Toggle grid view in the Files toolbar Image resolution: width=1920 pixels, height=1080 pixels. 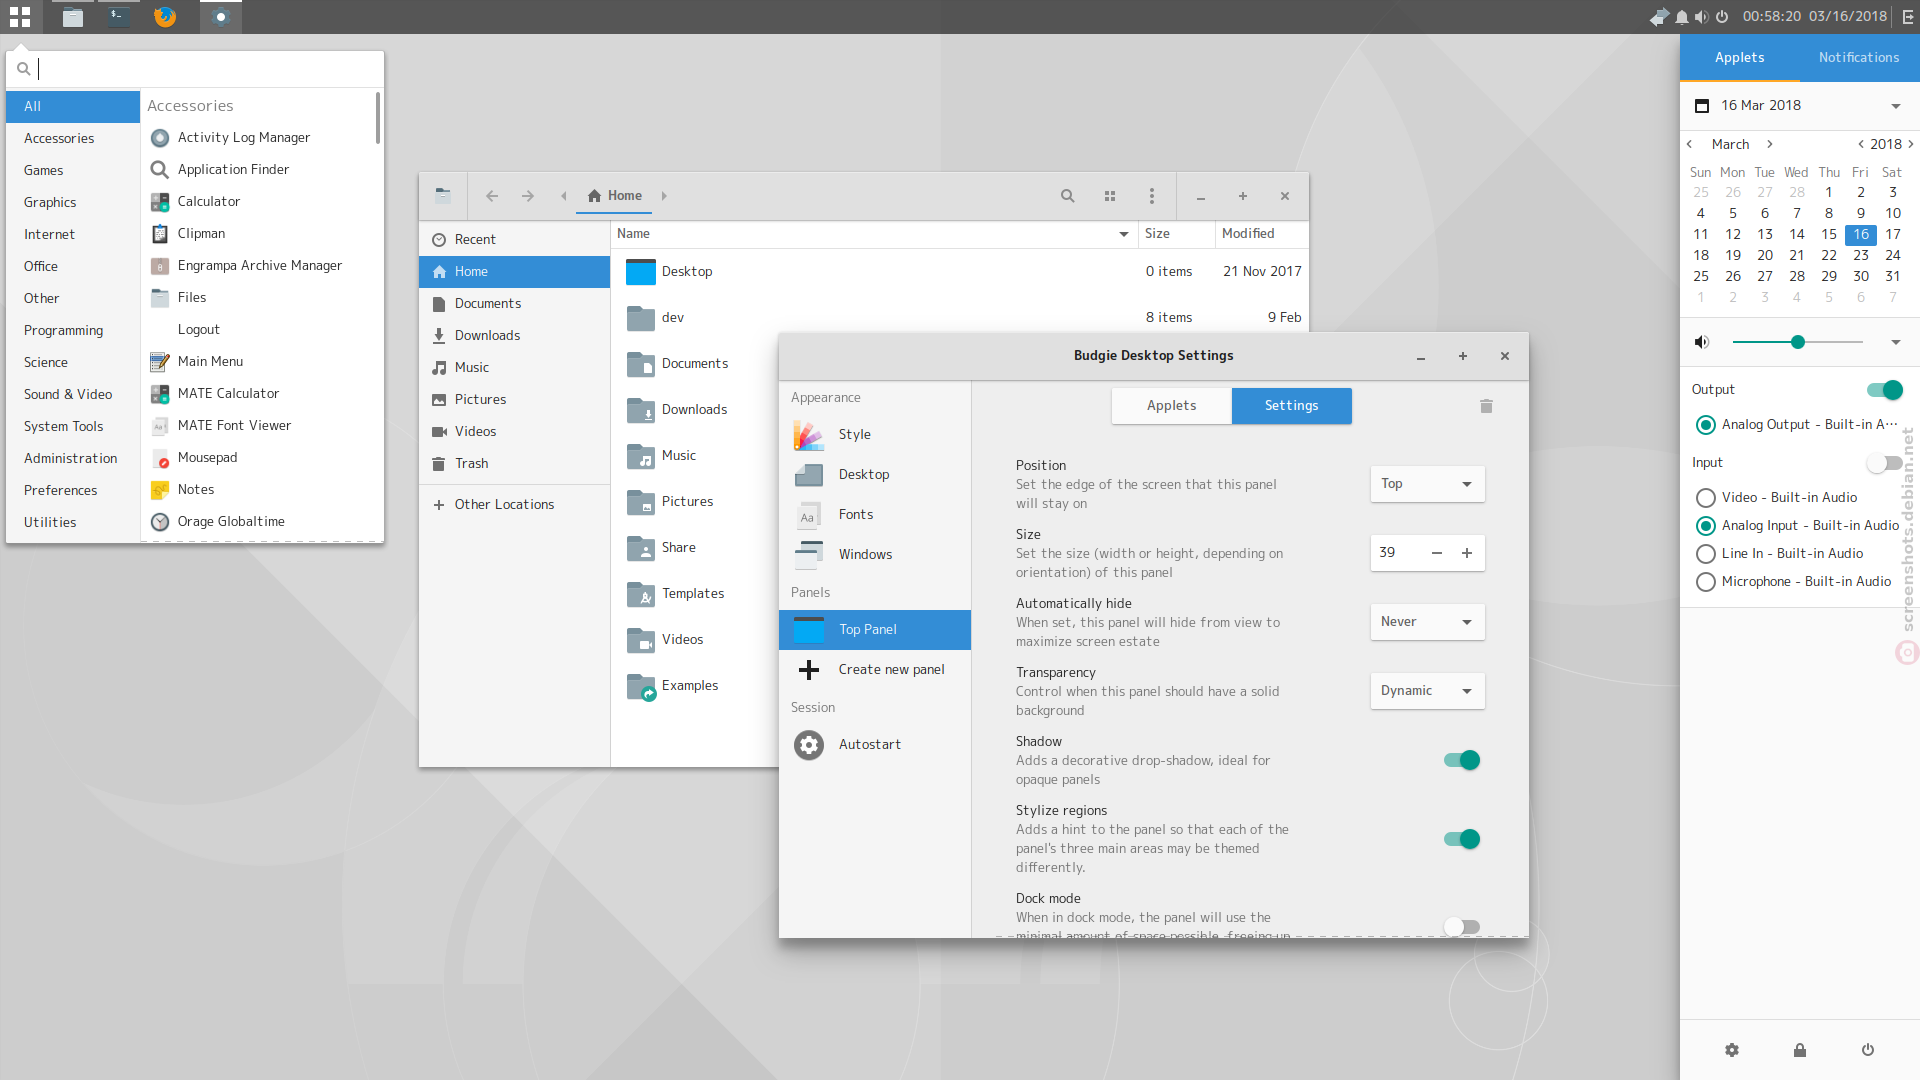(1110, 196)
